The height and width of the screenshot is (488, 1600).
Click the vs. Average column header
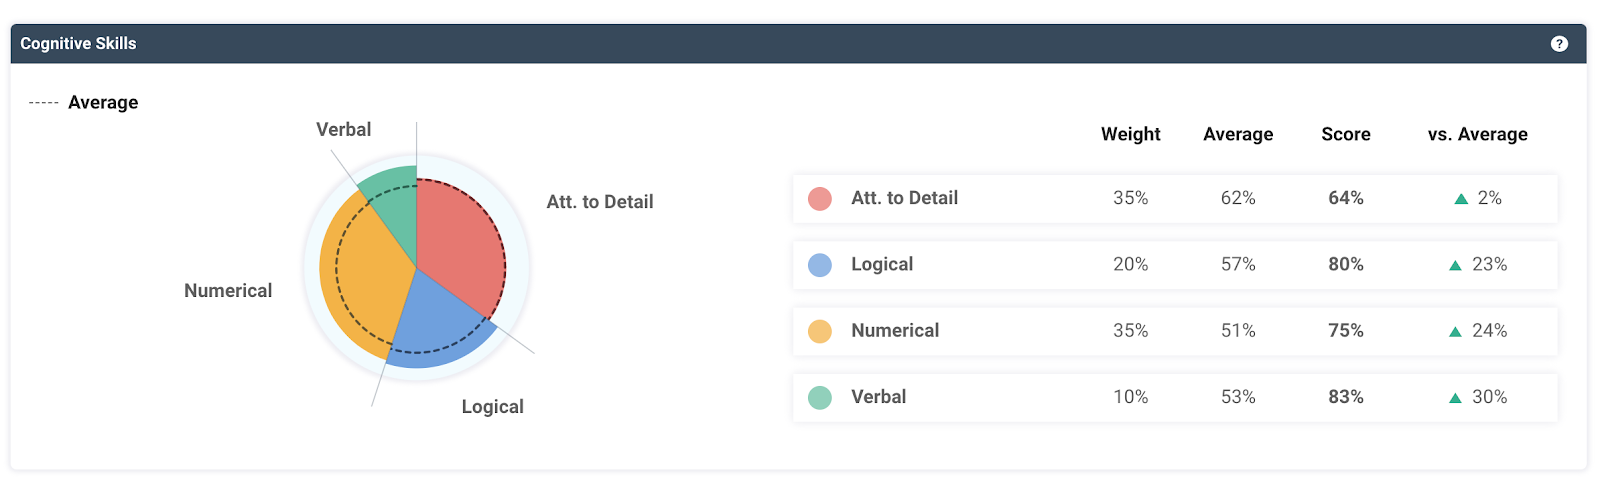point(1477,134)
